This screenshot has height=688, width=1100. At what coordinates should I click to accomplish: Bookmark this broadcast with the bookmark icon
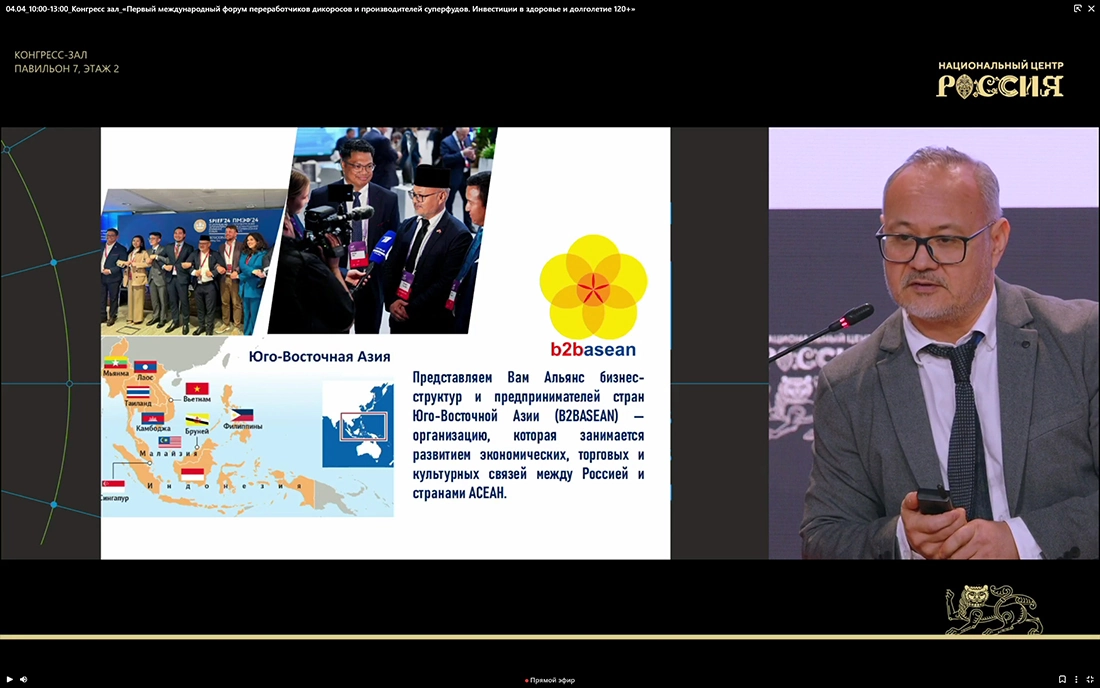1062,679
